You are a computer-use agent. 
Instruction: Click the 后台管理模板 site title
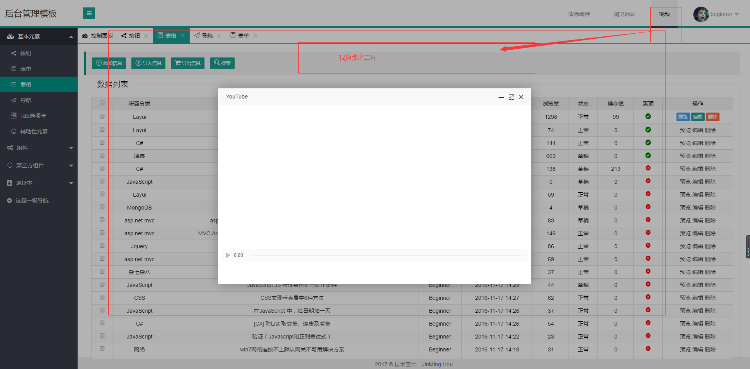31,13
